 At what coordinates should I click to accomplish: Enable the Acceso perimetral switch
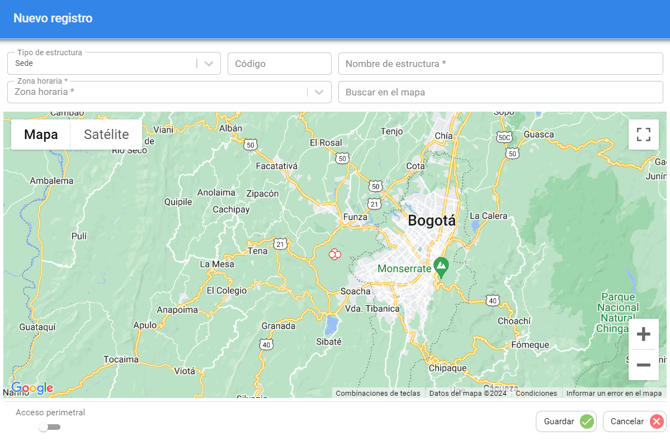point(49,427)
